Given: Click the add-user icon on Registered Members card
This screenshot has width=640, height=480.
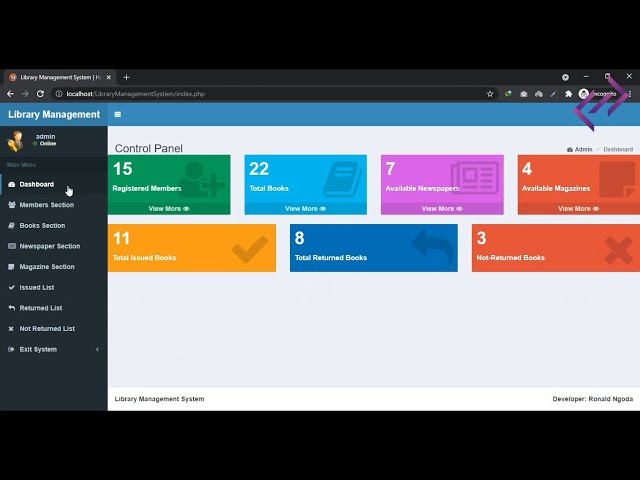Looking at the screenshot, I should (202, 180).
